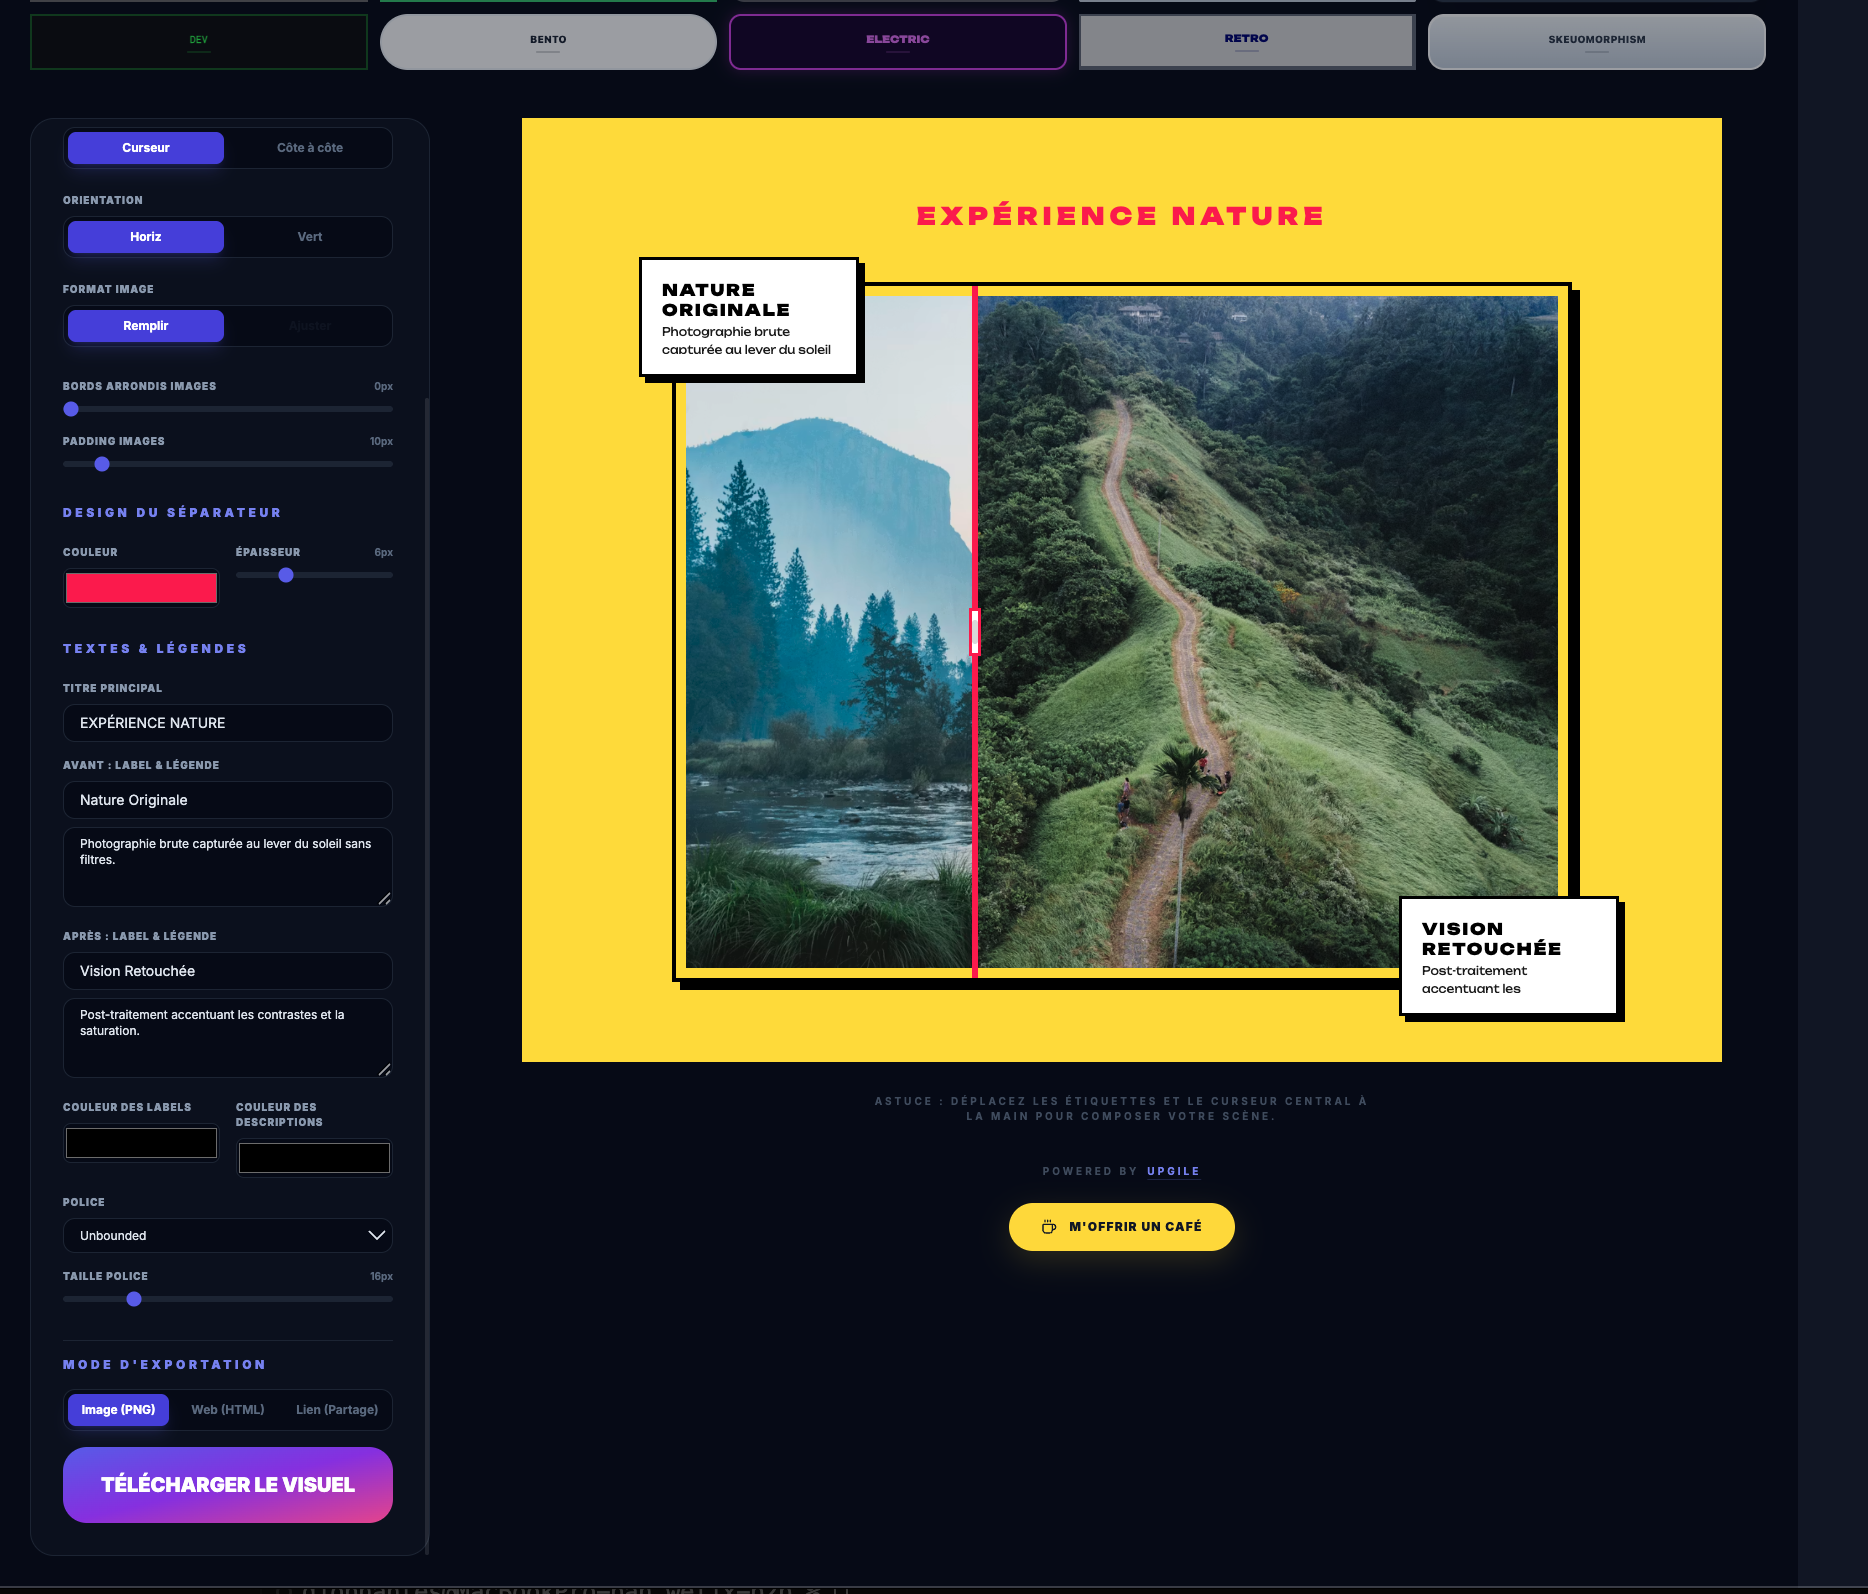Apply the SKEUOMORPHISM theme
The image size is (1868, 1594).
(x=1595, y=41)
